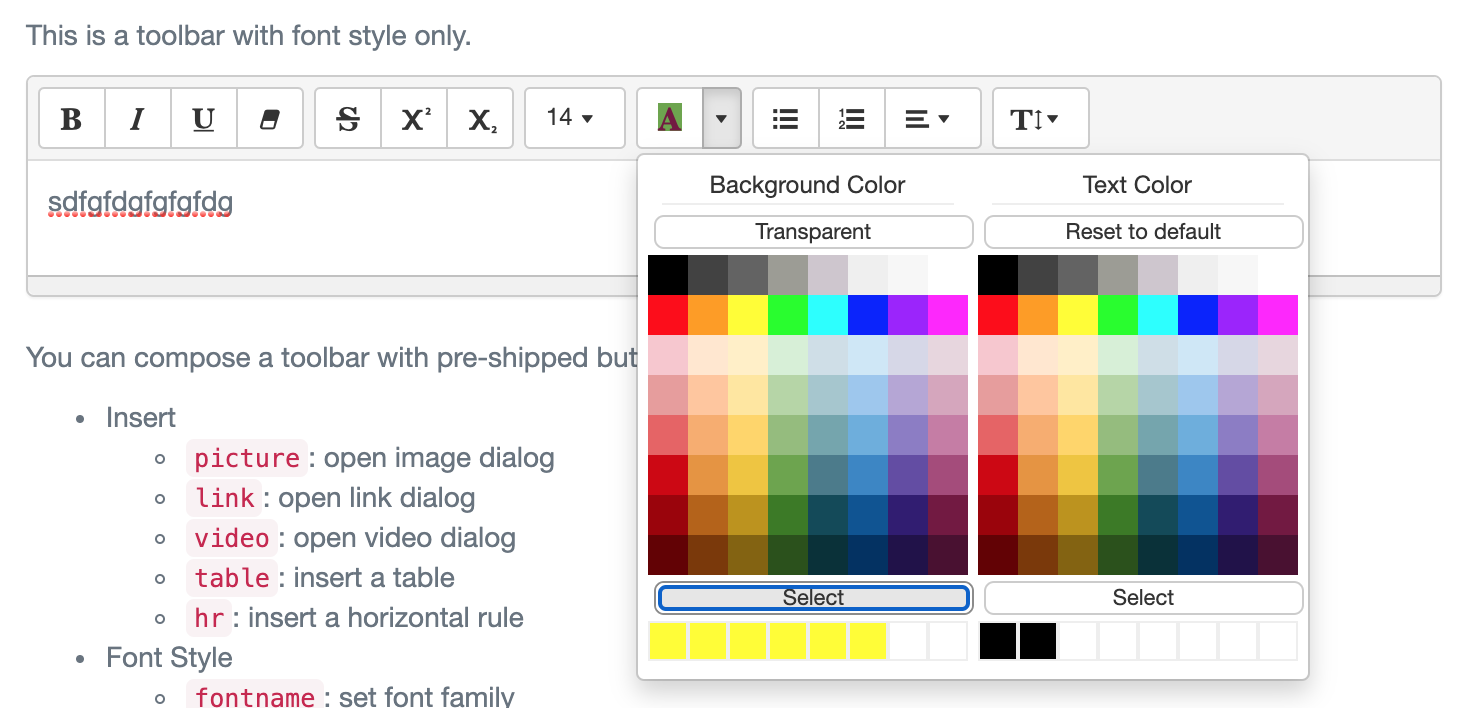Click the 'table' code label
The width and height of the screenshot is (1480, 708).
pos(232,578)
